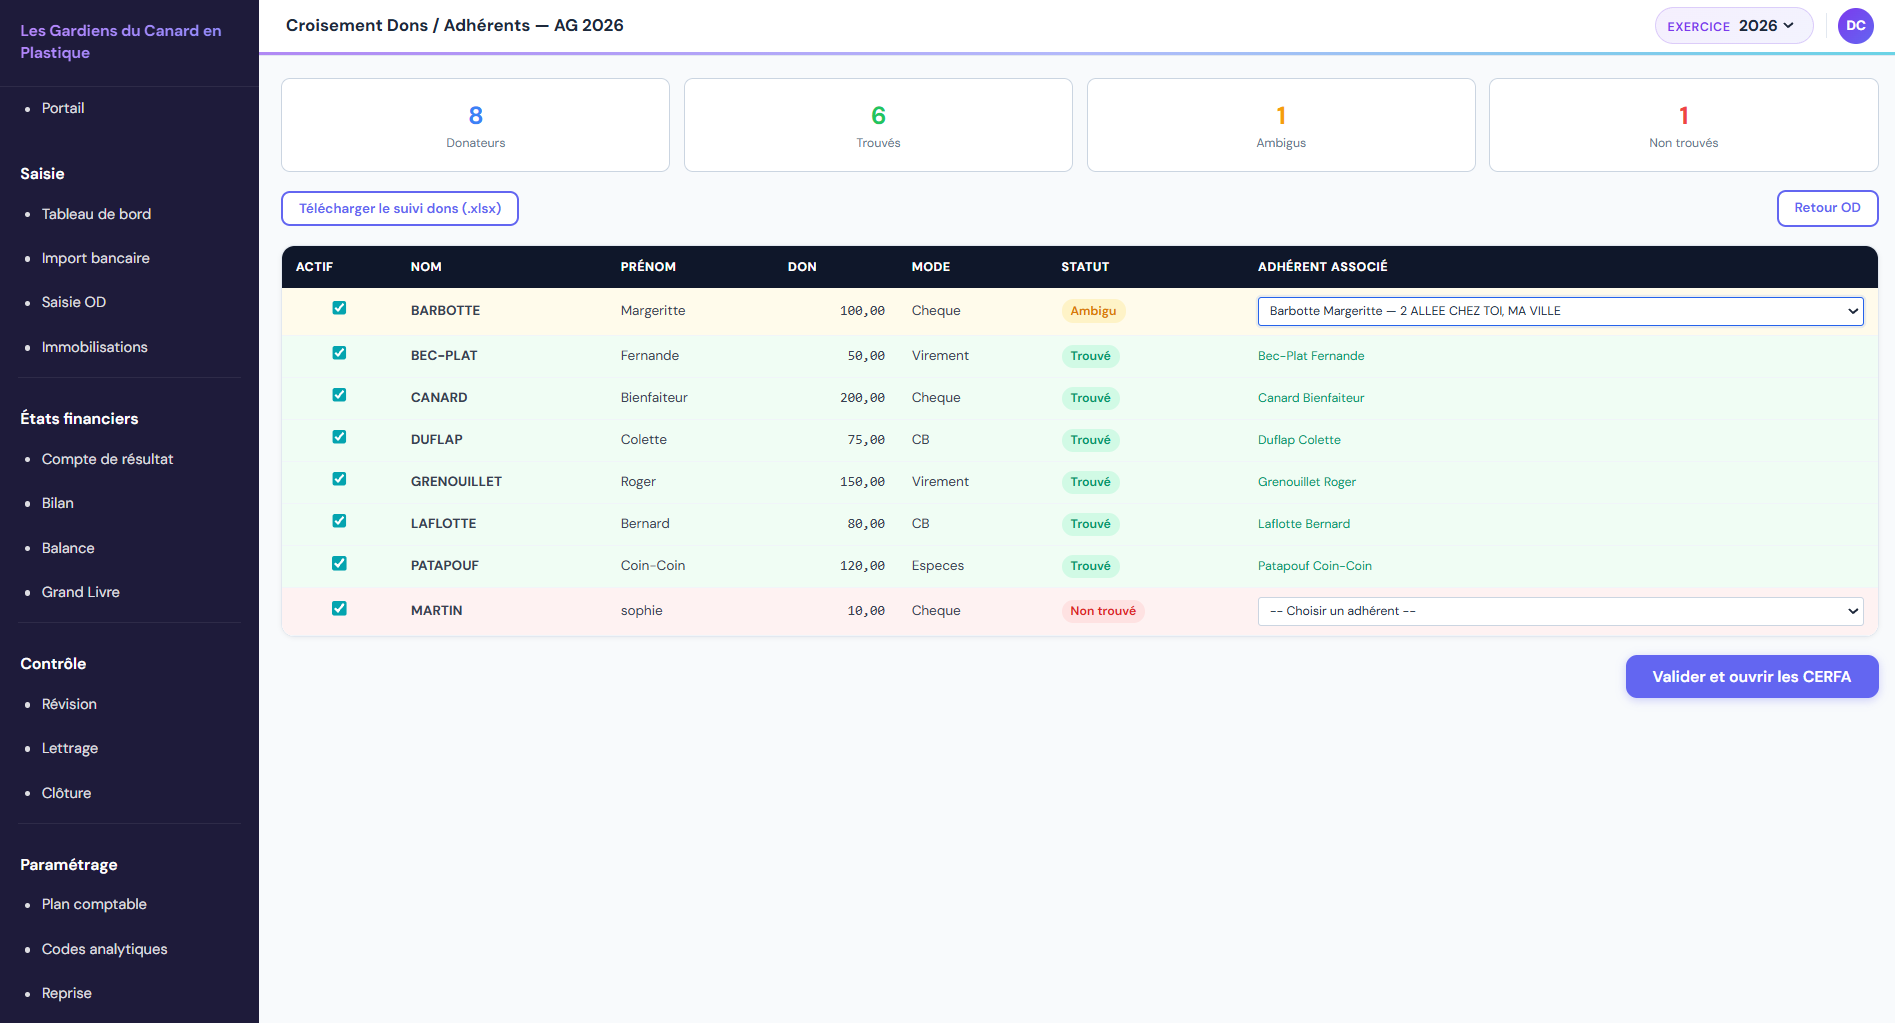This screenshot has height=1023, width=1895.
Task: Click the Ambigu status badge
Action: click(1092, 311)
